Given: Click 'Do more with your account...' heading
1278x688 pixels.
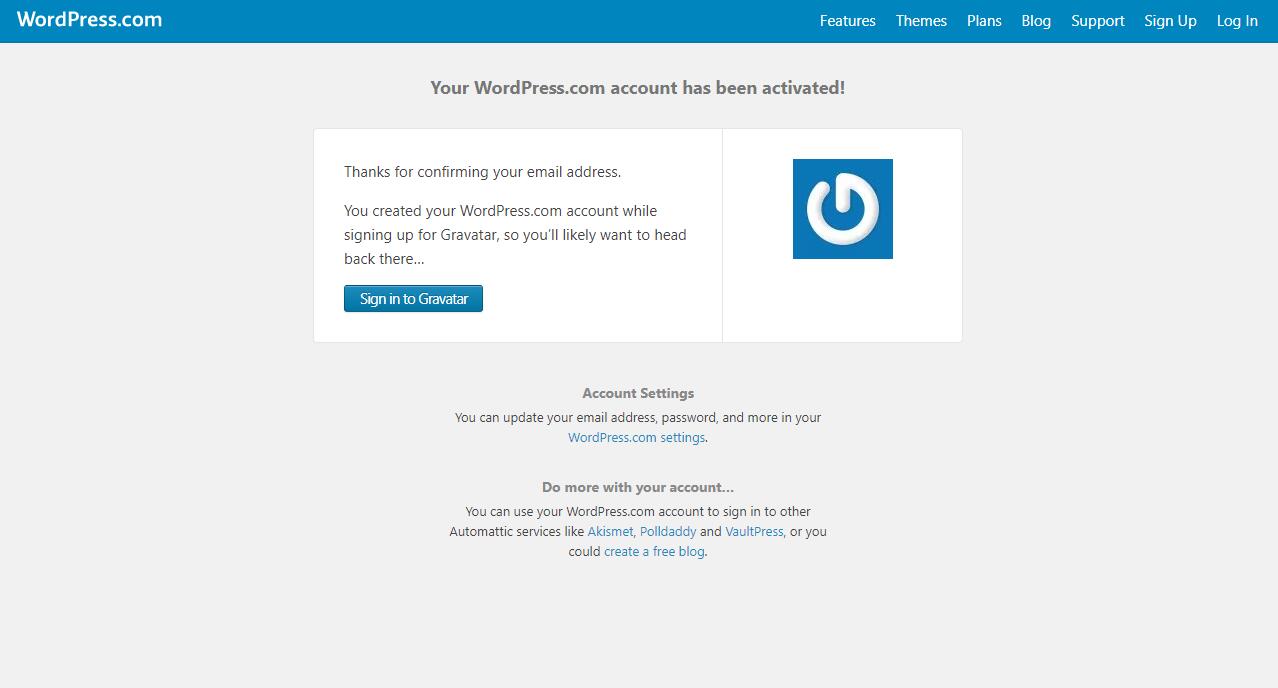Looking at the screenshot, I should 638,487.
